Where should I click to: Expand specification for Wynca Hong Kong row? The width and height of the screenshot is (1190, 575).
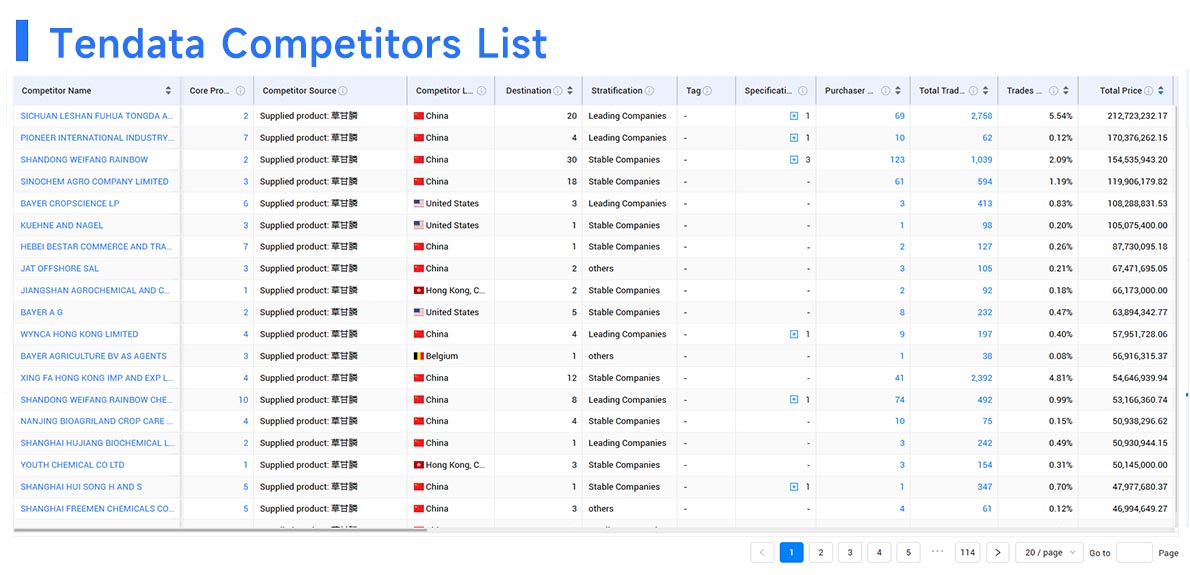(x=794, y=334)
